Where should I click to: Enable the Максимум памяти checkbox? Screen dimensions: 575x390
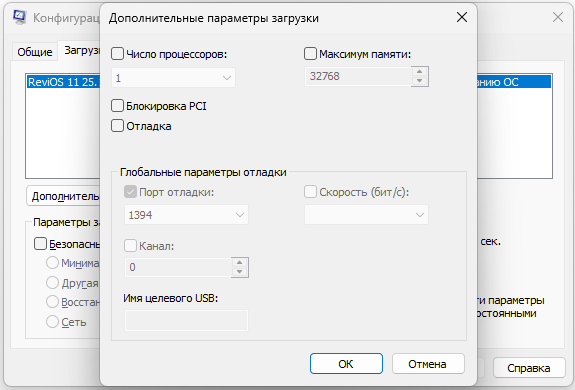[310, 54]
